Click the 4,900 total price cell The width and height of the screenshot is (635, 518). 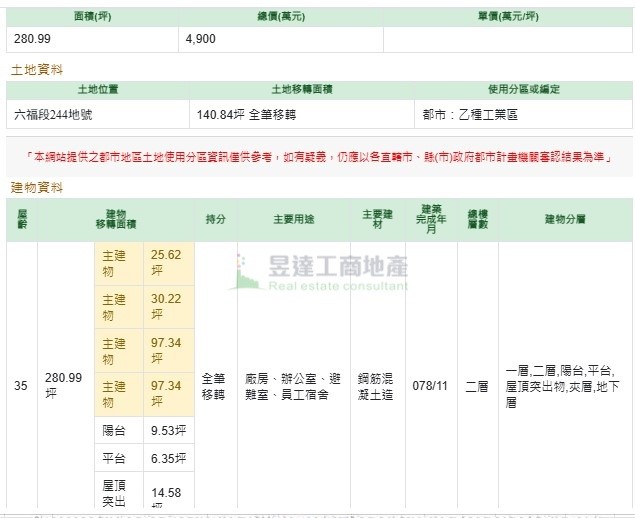pos(200,39)
